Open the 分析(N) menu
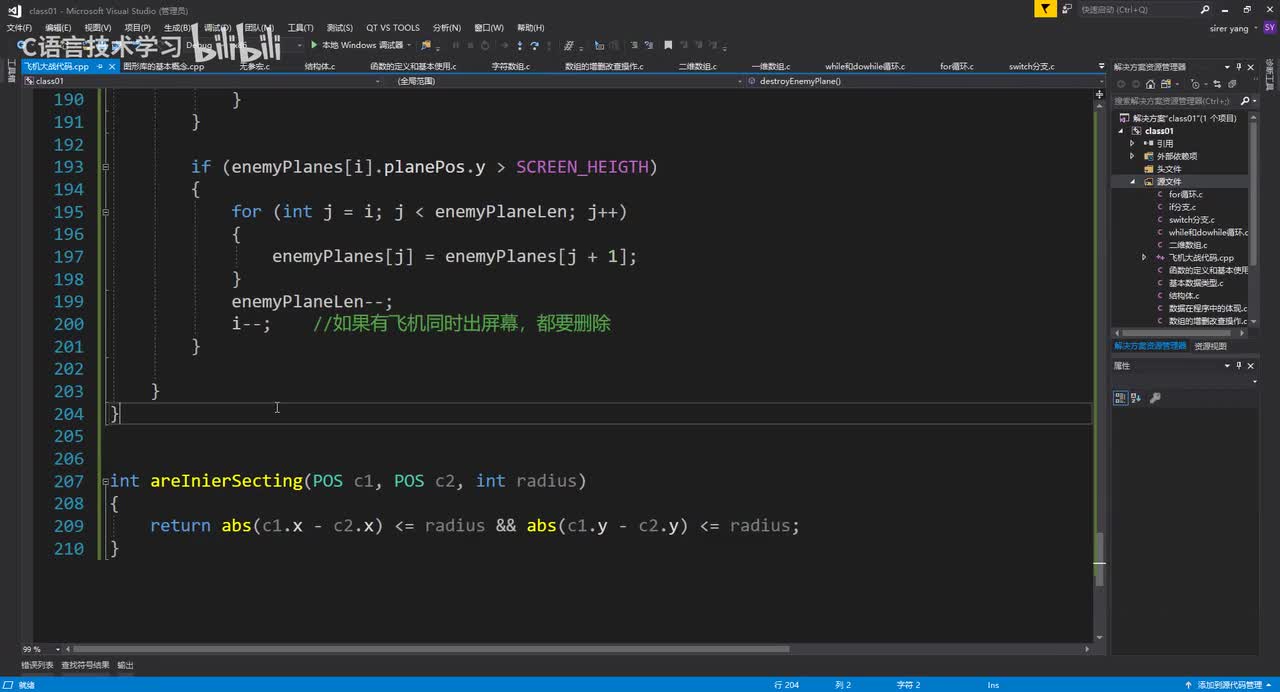This screenshot has height=692, width=1280. (447, 28)
